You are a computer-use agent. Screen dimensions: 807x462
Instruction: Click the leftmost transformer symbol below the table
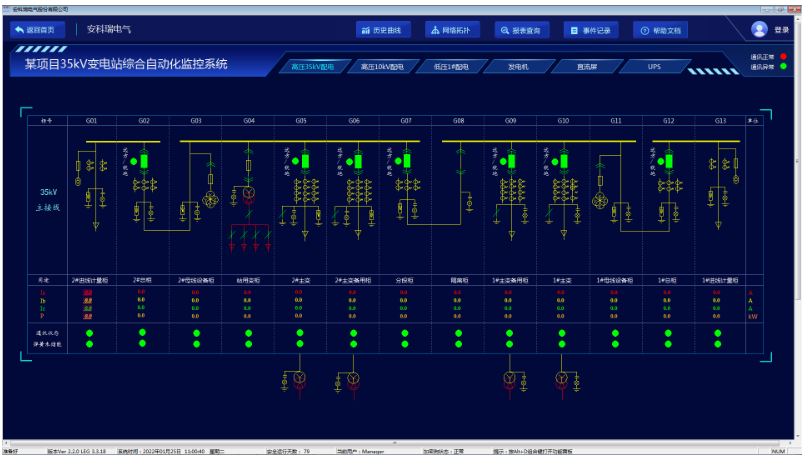(299, 378)
